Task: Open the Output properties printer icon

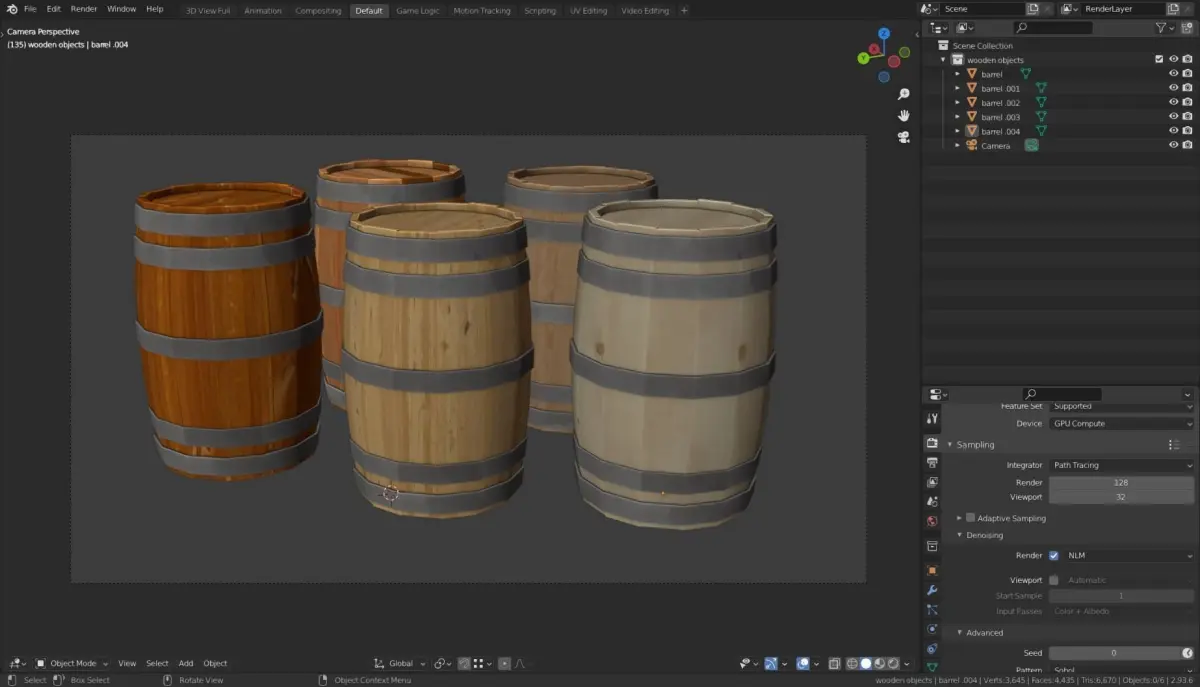Action: tap(932, 463)
